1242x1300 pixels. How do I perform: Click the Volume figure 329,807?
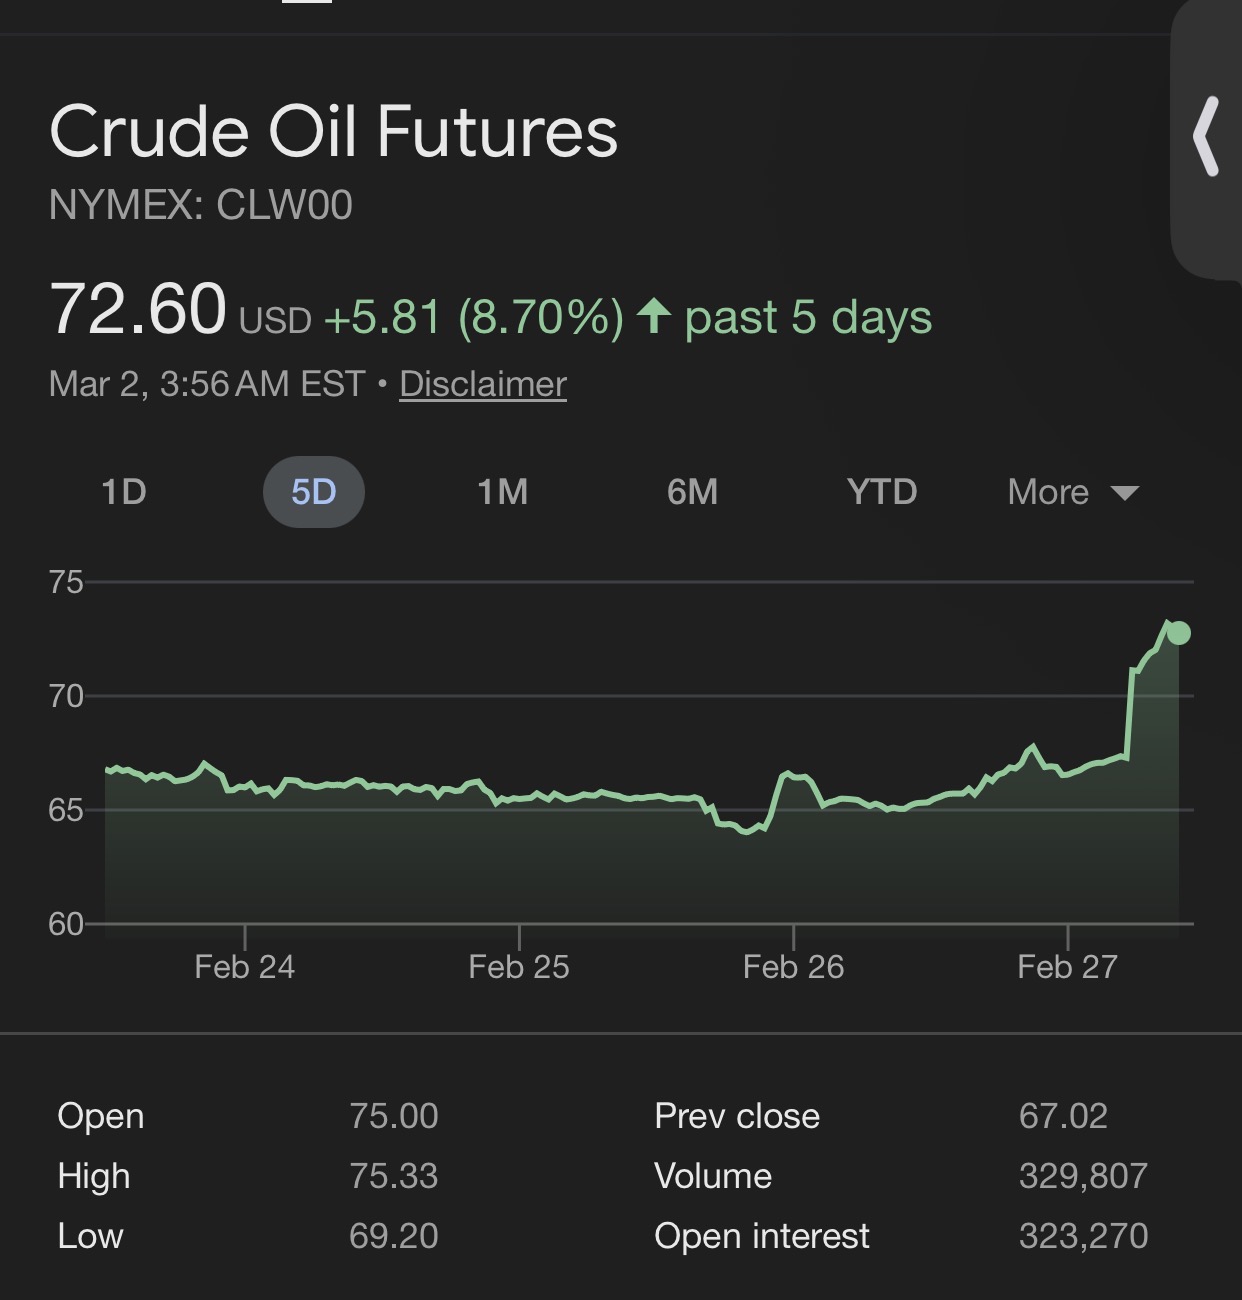pos(1083,1176)
